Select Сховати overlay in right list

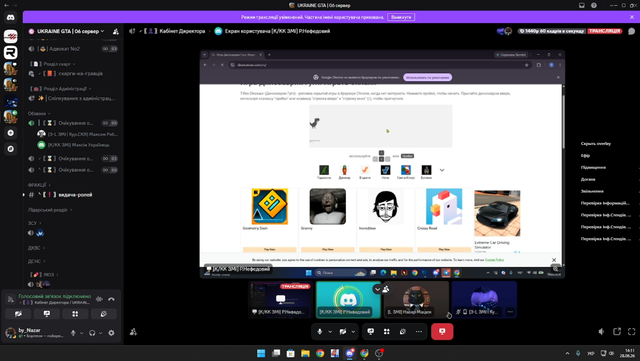coord(596,144)
